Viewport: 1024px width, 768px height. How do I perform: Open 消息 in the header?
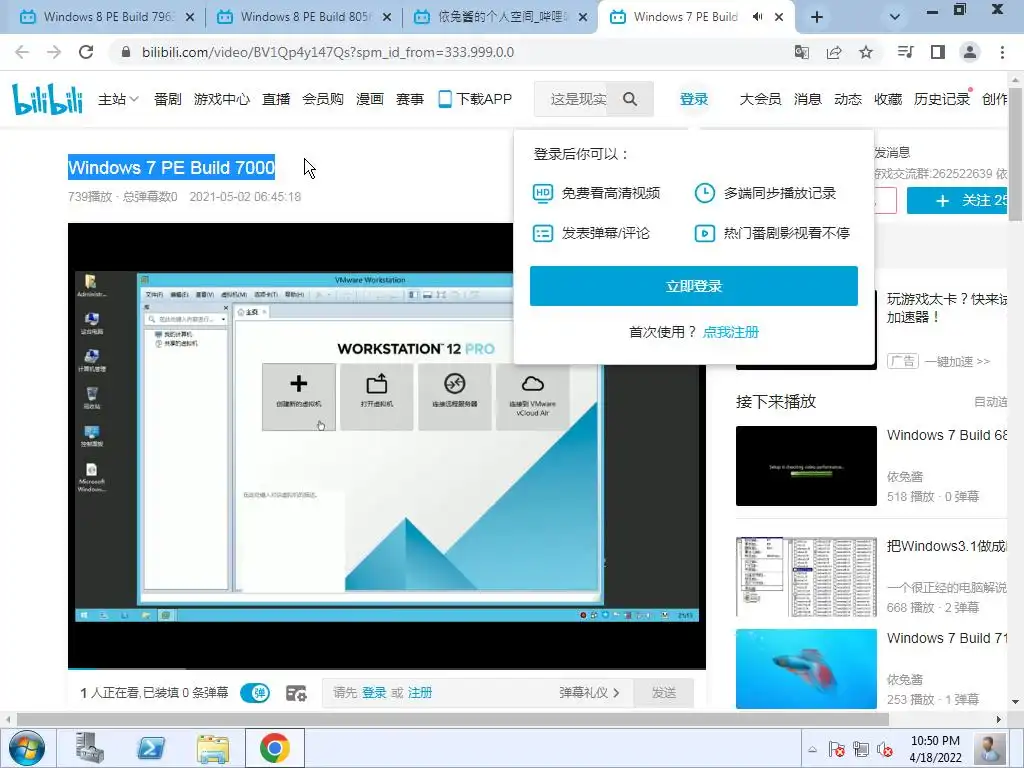coord(807,99)
